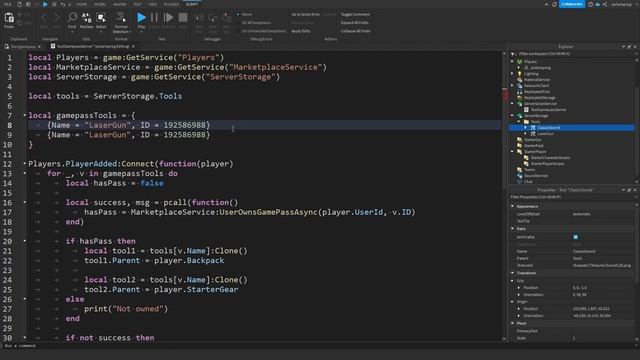This screenshot has width=640, height=360.
Task: Fold the PlayerAdded function at line 12
Action: [x=24, y=163]
